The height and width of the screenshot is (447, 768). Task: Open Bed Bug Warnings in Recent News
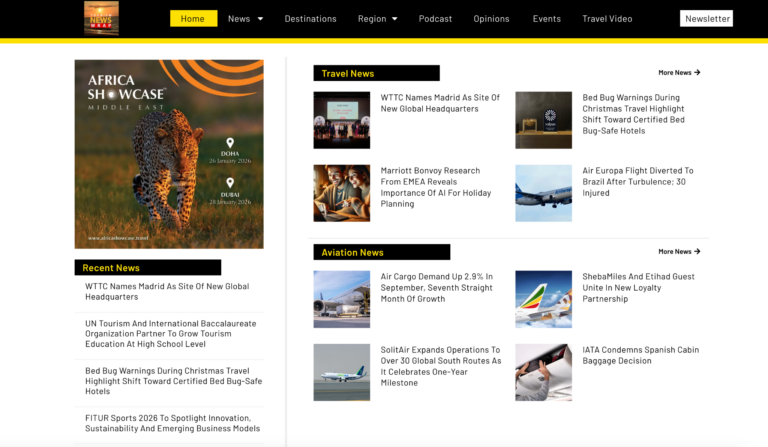[x=173, y=381]
